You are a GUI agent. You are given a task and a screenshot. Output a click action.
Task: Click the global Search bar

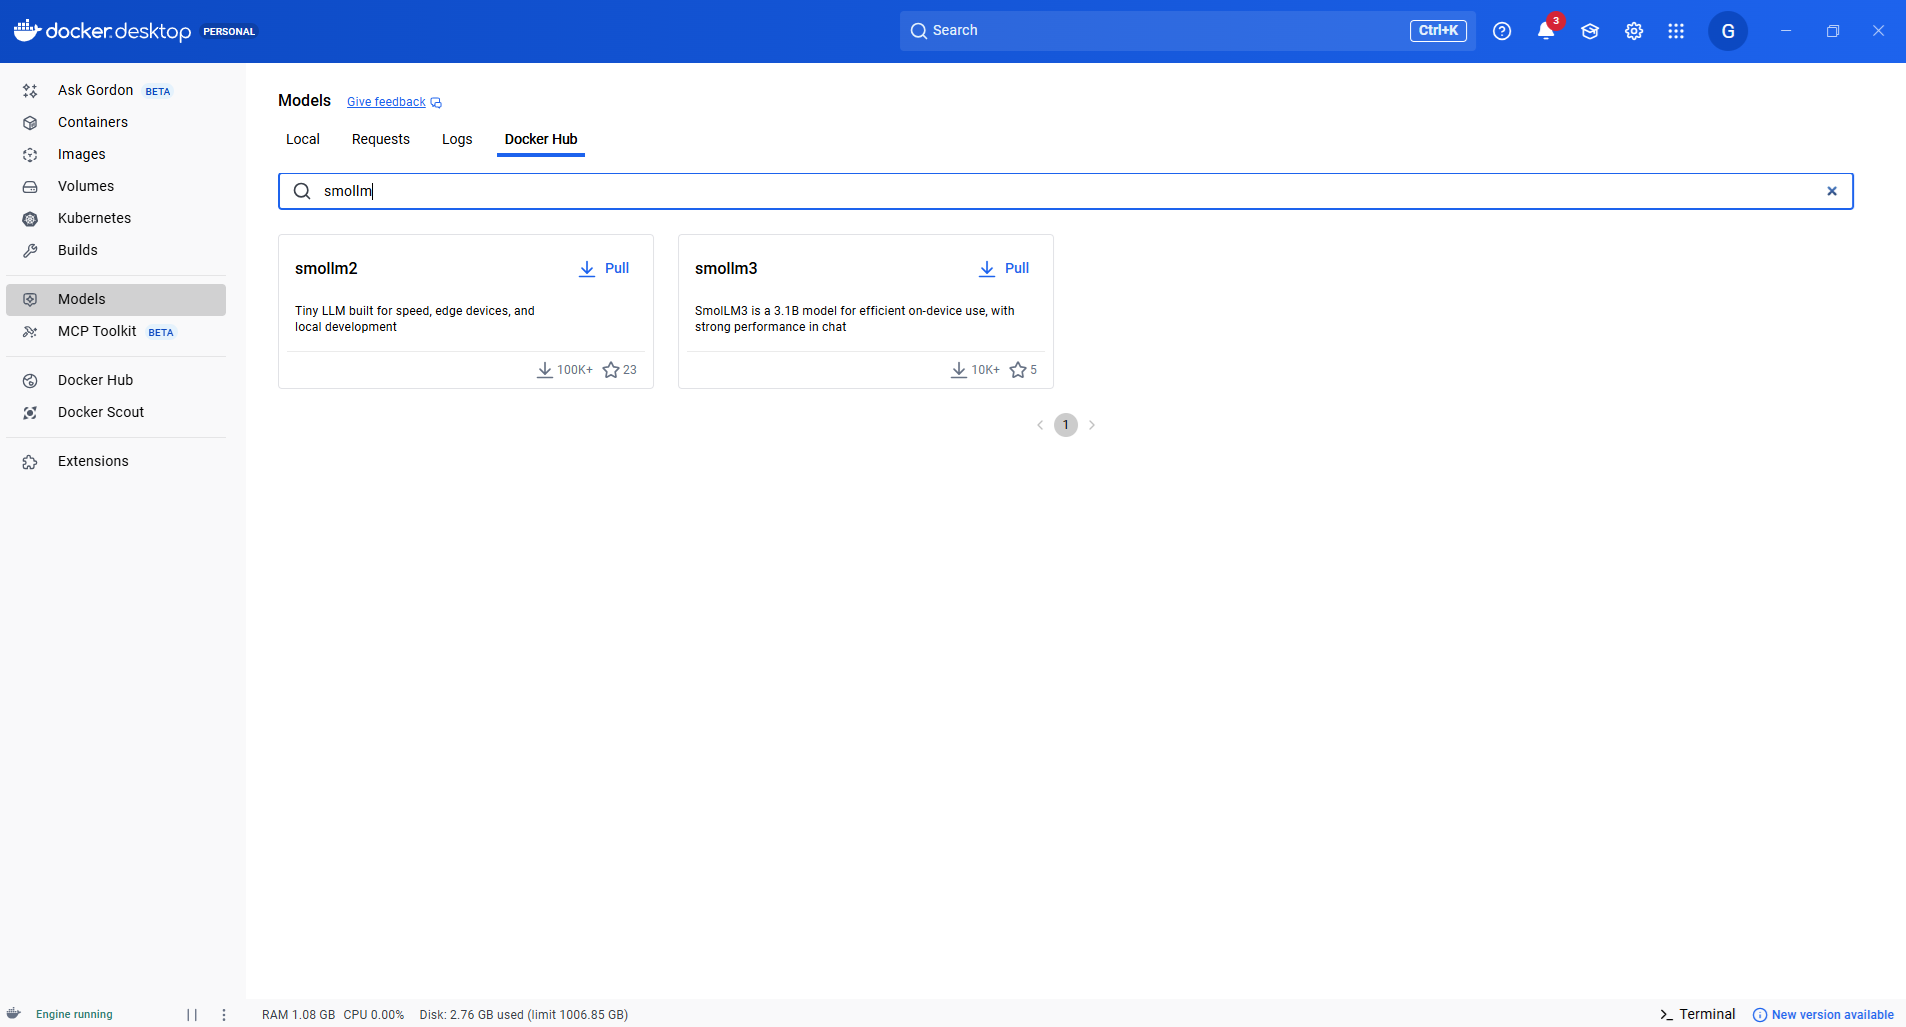point(1188,31)
